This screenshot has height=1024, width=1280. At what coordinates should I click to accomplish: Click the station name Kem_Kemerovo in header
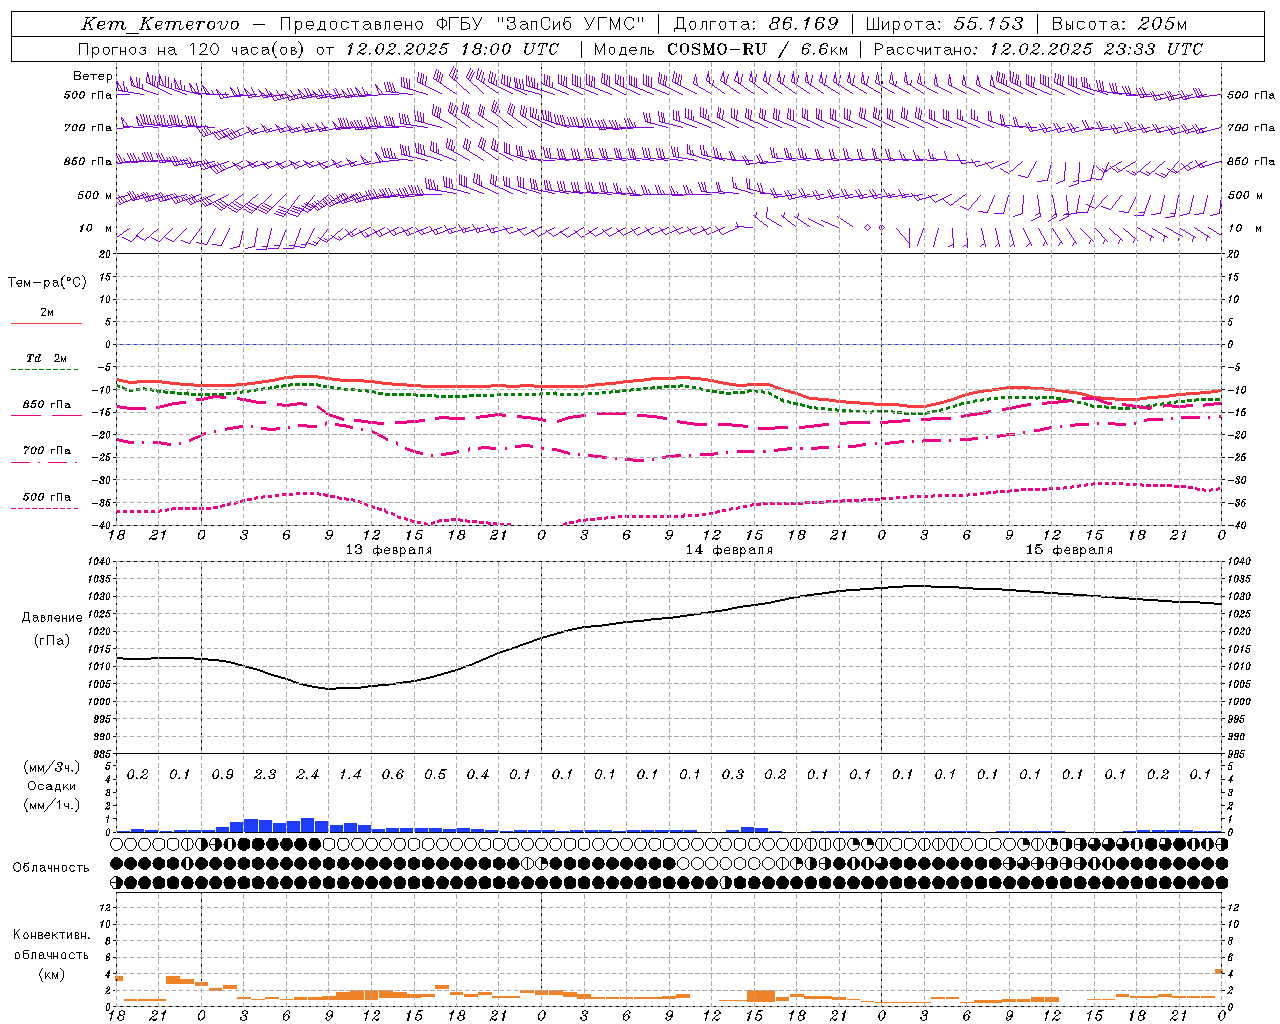(x=160, y=24)
